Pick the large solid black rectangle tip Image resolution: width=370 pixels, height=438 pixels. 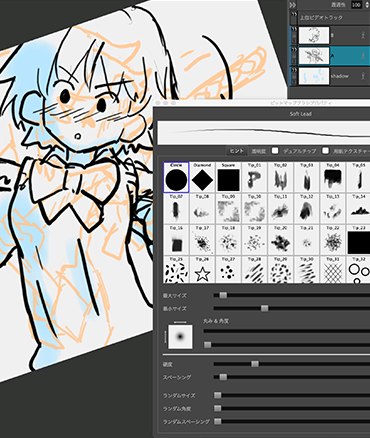pyautogui.click(x=359, y=240)
